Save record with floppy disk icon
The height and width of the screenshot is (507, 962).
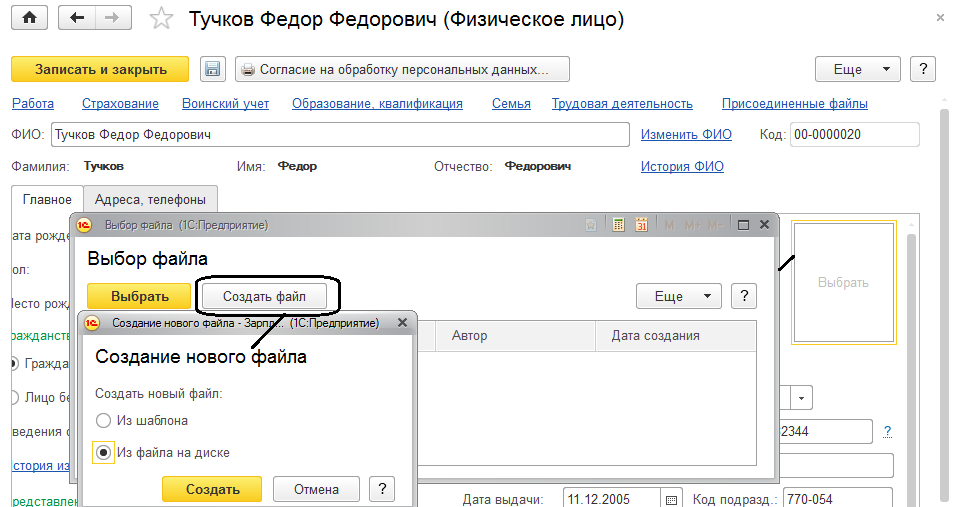tap(212, 69)
